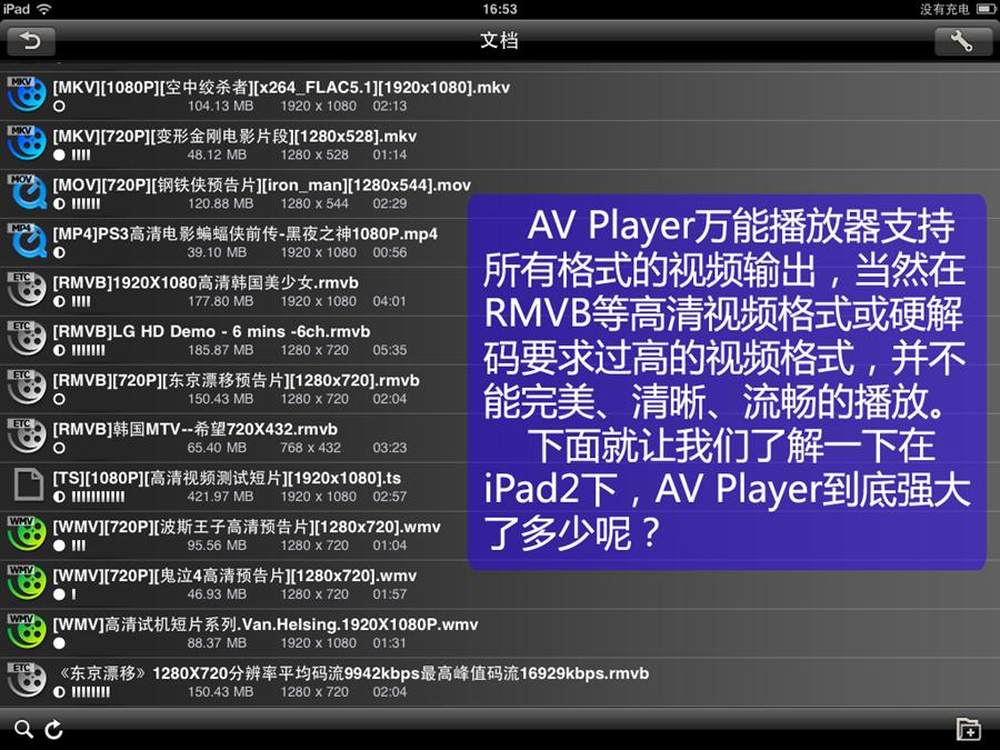1000x750 pixels.
Task: Open 《东京漂移》1280X720分辨率 rmvb file name
Action: (x=353, y=673)
